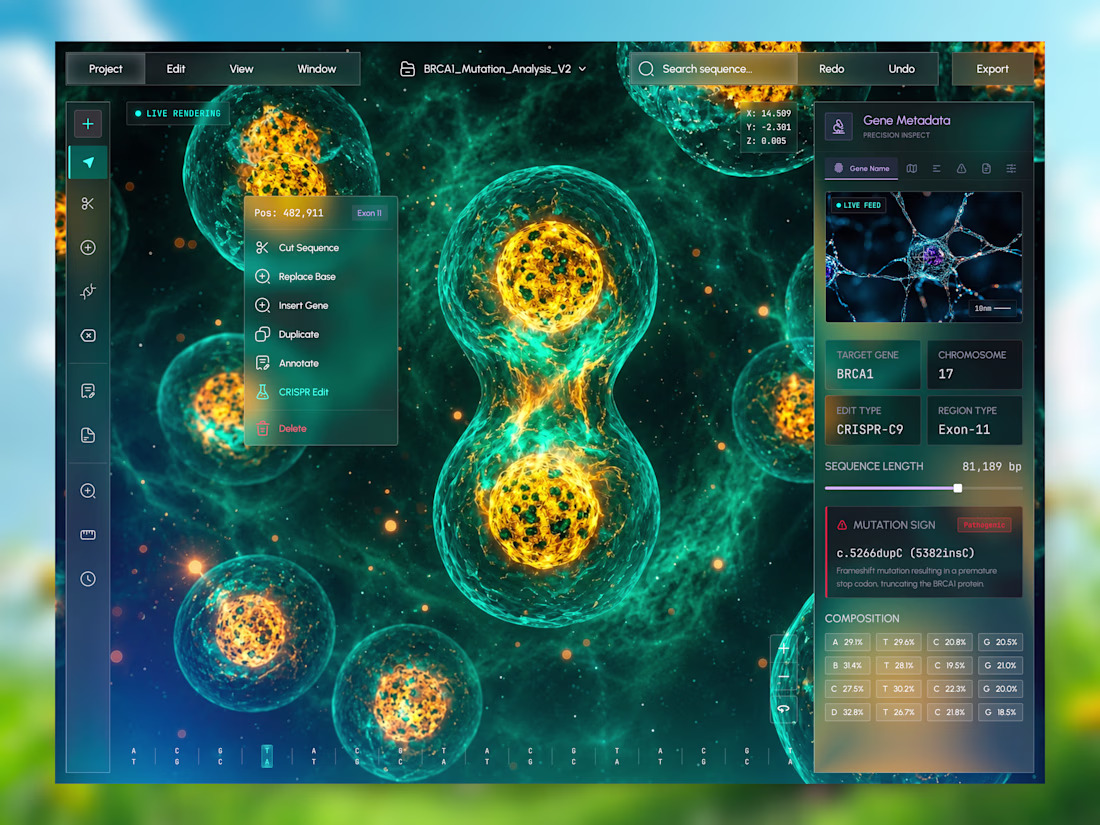Click the highlighted T/A base pair
The width and height of the screenshot is (1100, 825).
267,756
